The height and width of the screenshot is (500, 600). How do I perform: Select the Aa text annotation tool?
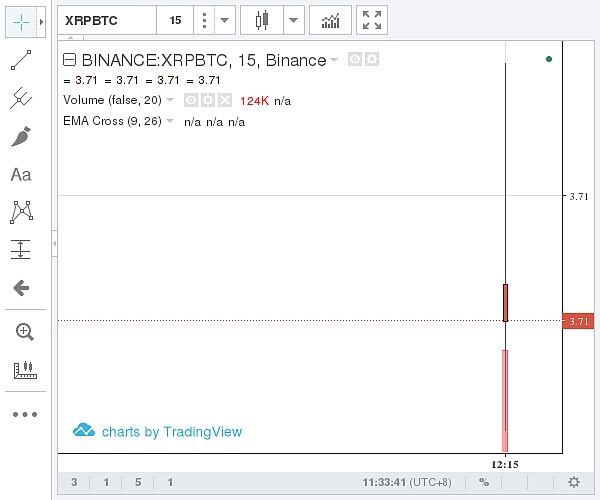coord(20,174)
